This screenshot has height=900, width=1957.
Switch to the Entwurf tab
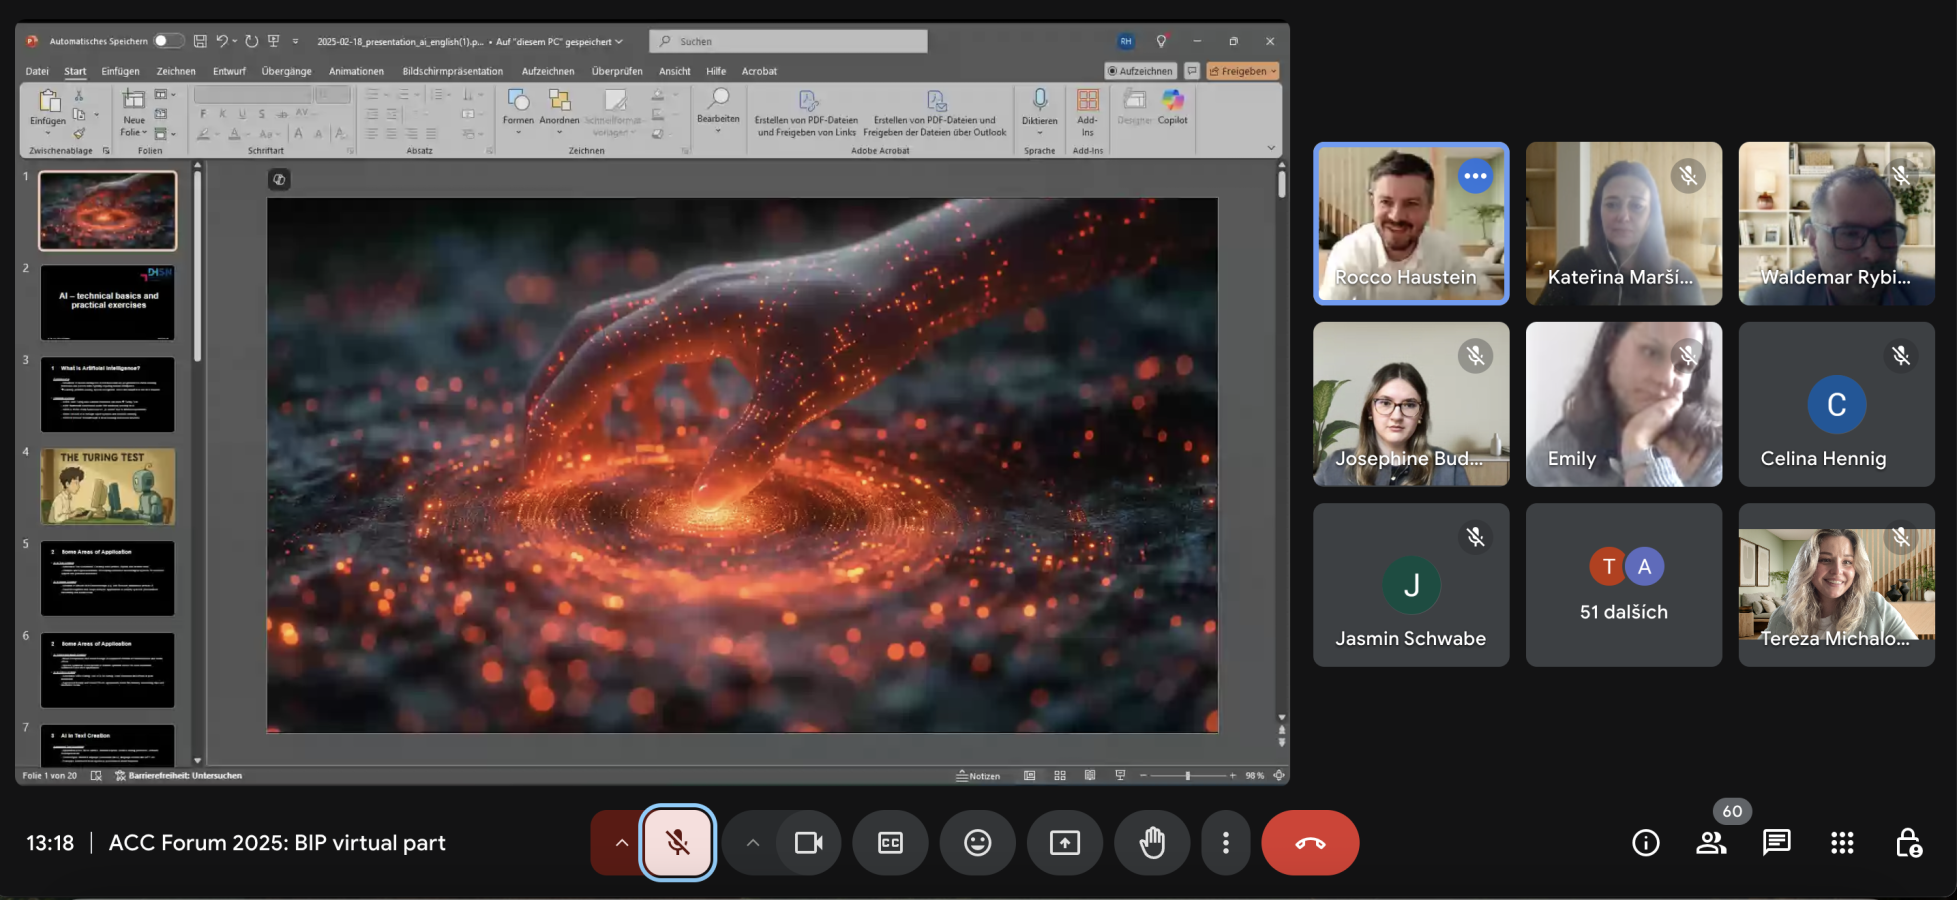(x=229, y=71)
